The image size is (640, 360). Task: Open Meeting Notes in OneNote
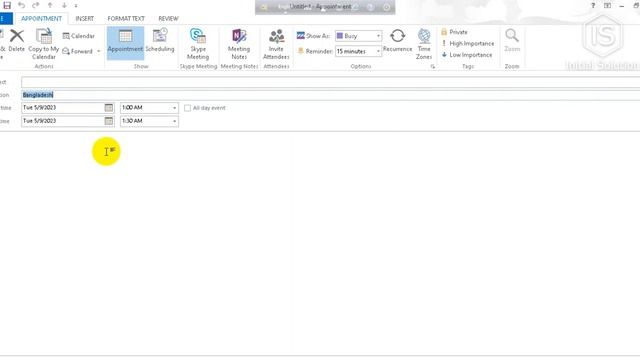click(239, 44)
